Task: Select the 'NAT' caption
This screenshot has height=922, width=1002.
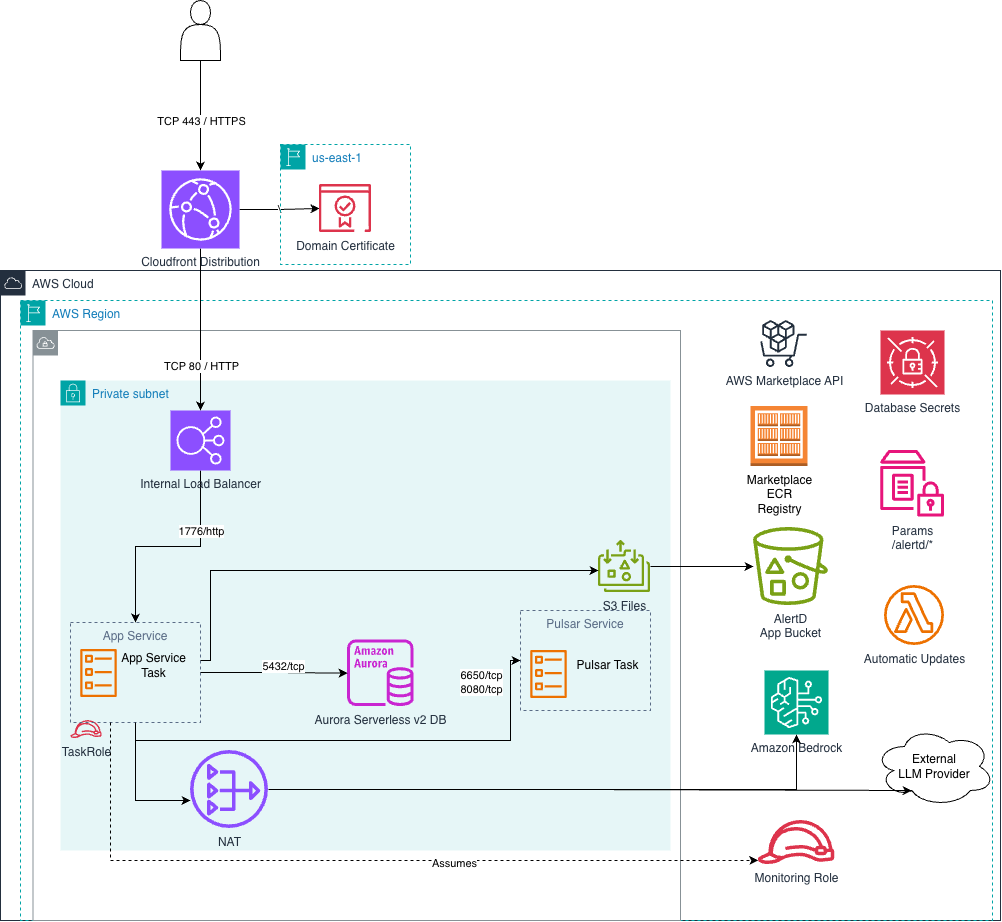Action: [229, 841]
